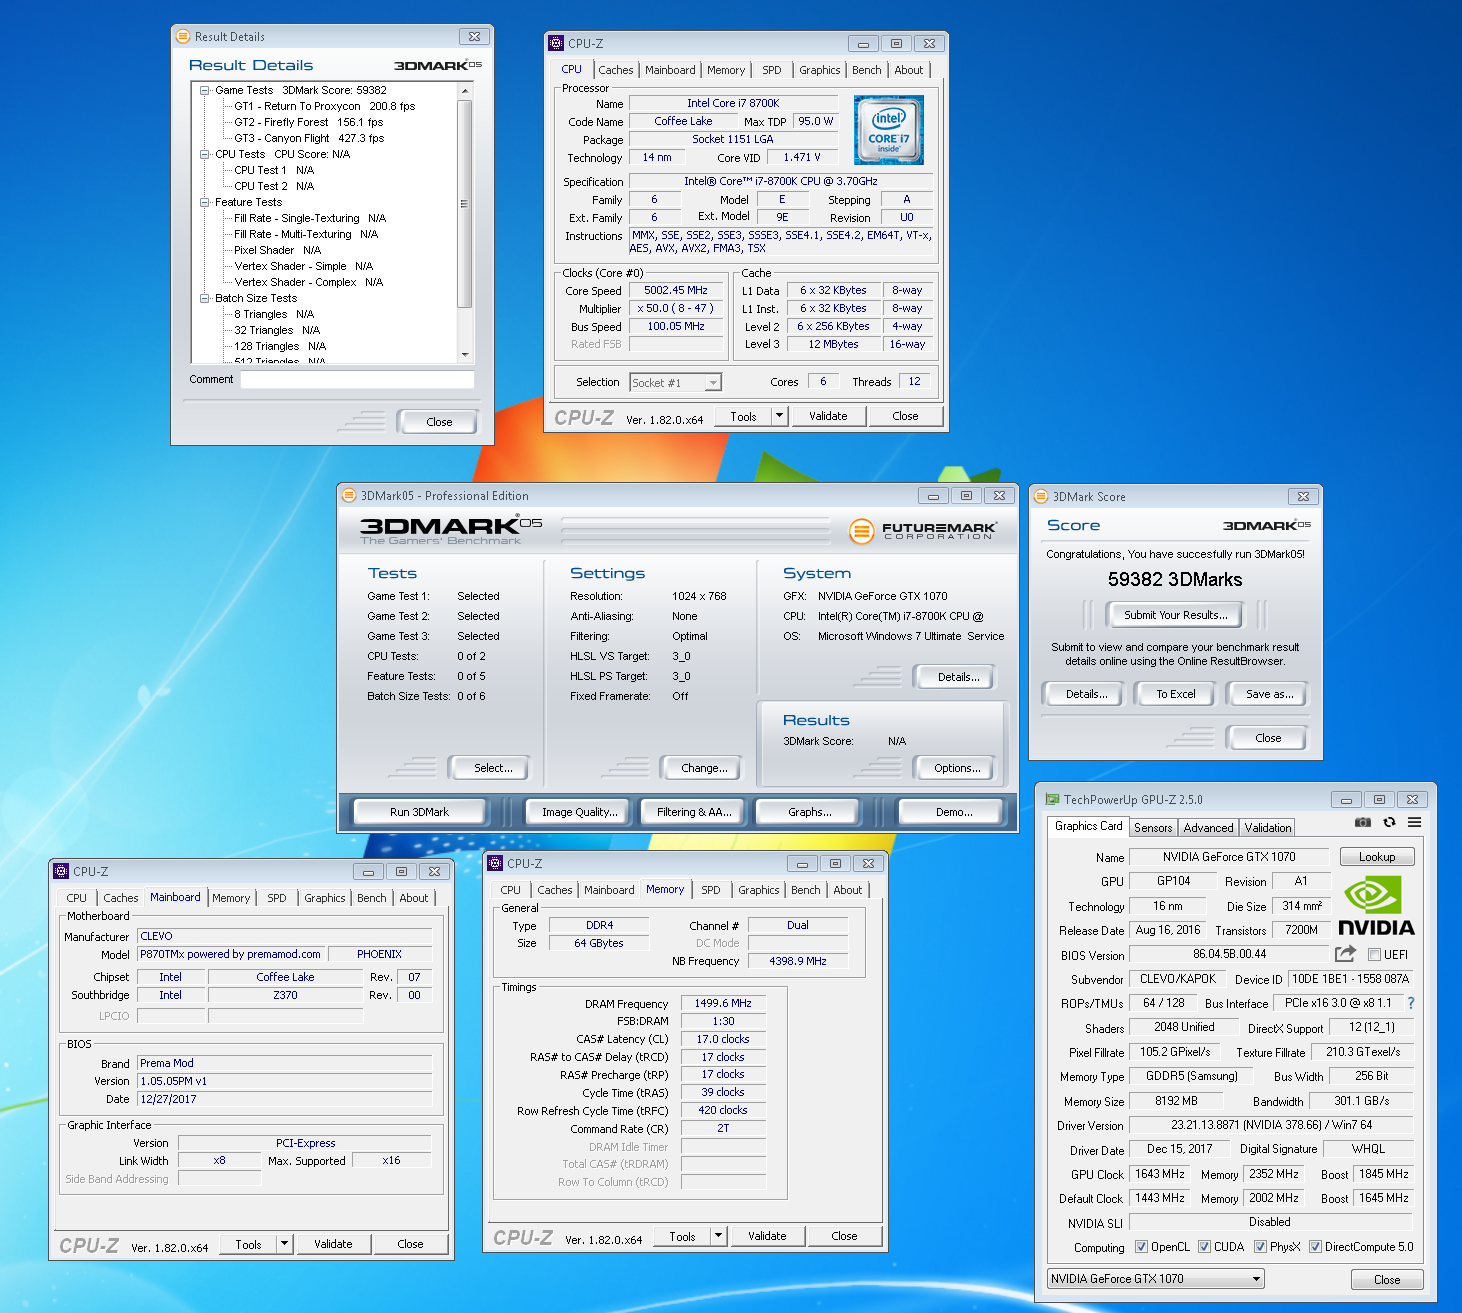1462x1313 pixels.
Task: Click the NVIDIA logo in GPU-Z
Action: [x=1376, y=906]
